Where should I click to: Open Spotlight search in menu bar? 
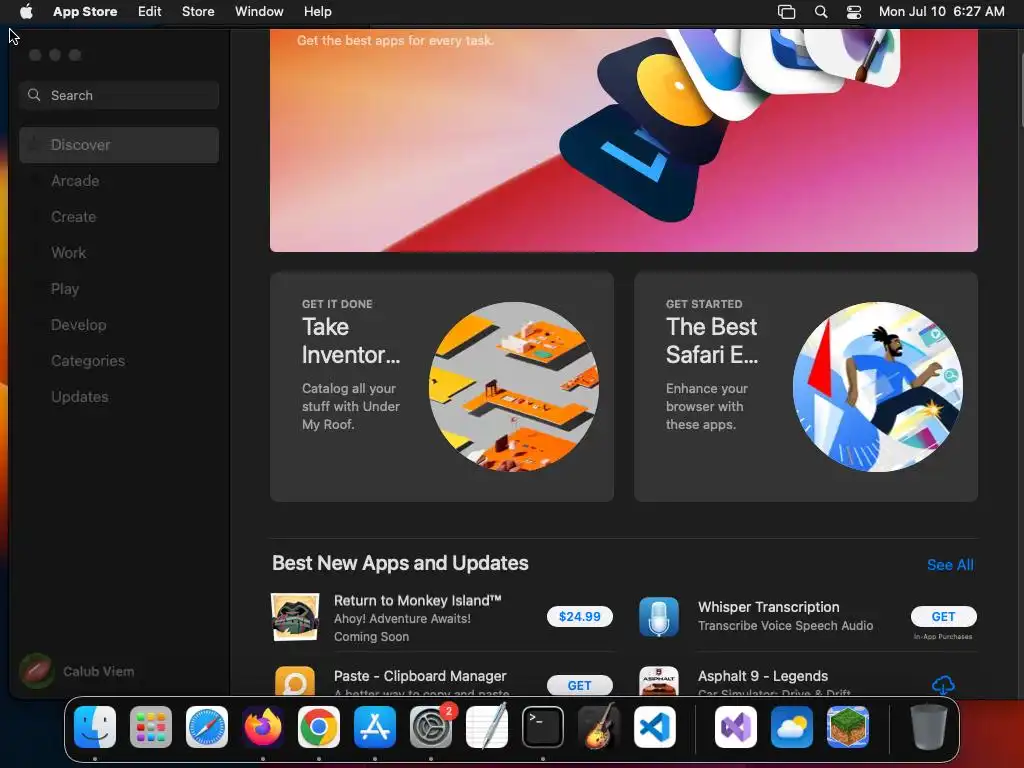821,11
